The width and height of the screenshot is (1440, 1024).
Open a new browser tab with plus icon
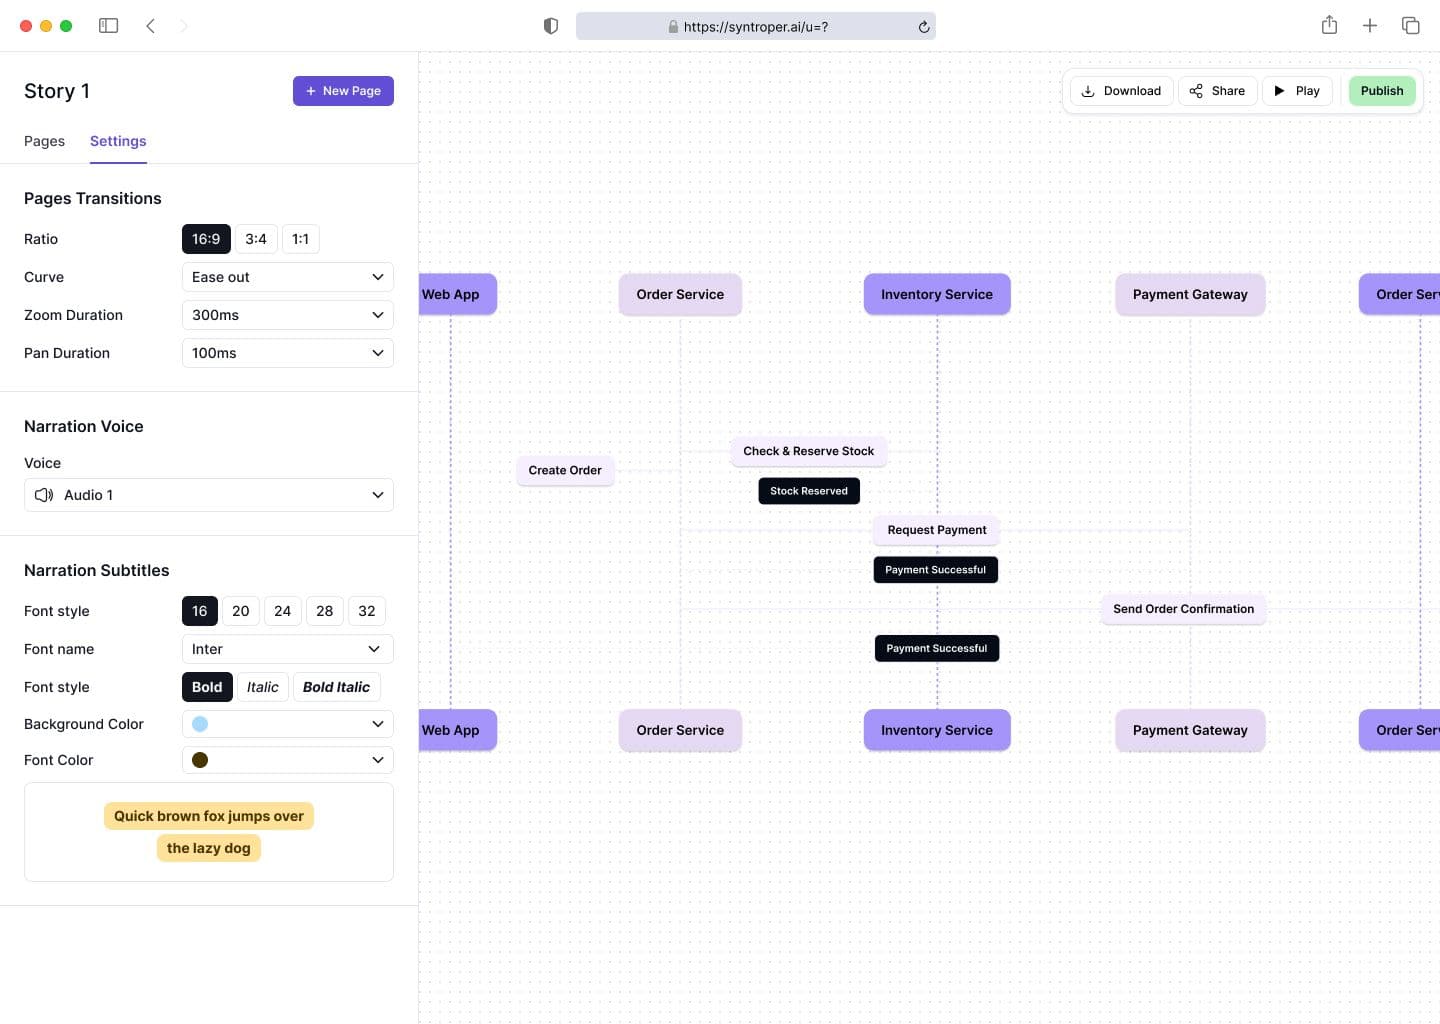point(1370,26)
